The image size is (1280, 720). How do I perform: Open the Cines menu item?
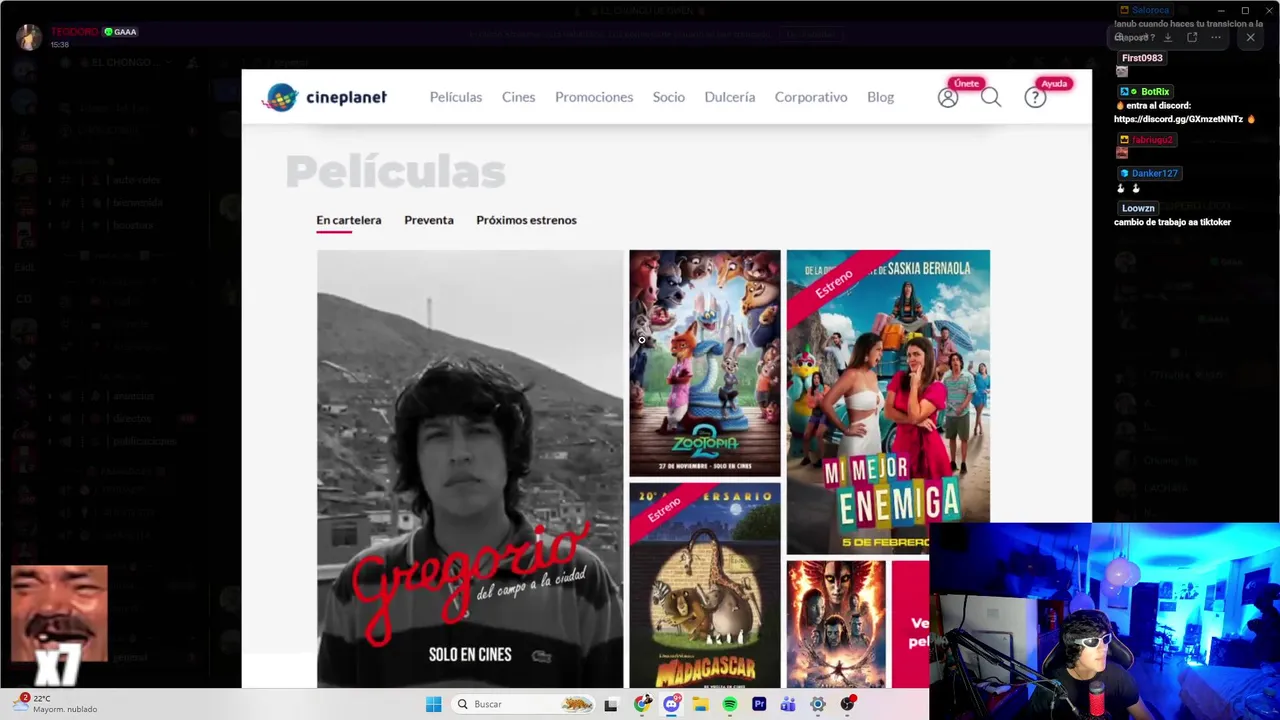(x=518, y=97)
